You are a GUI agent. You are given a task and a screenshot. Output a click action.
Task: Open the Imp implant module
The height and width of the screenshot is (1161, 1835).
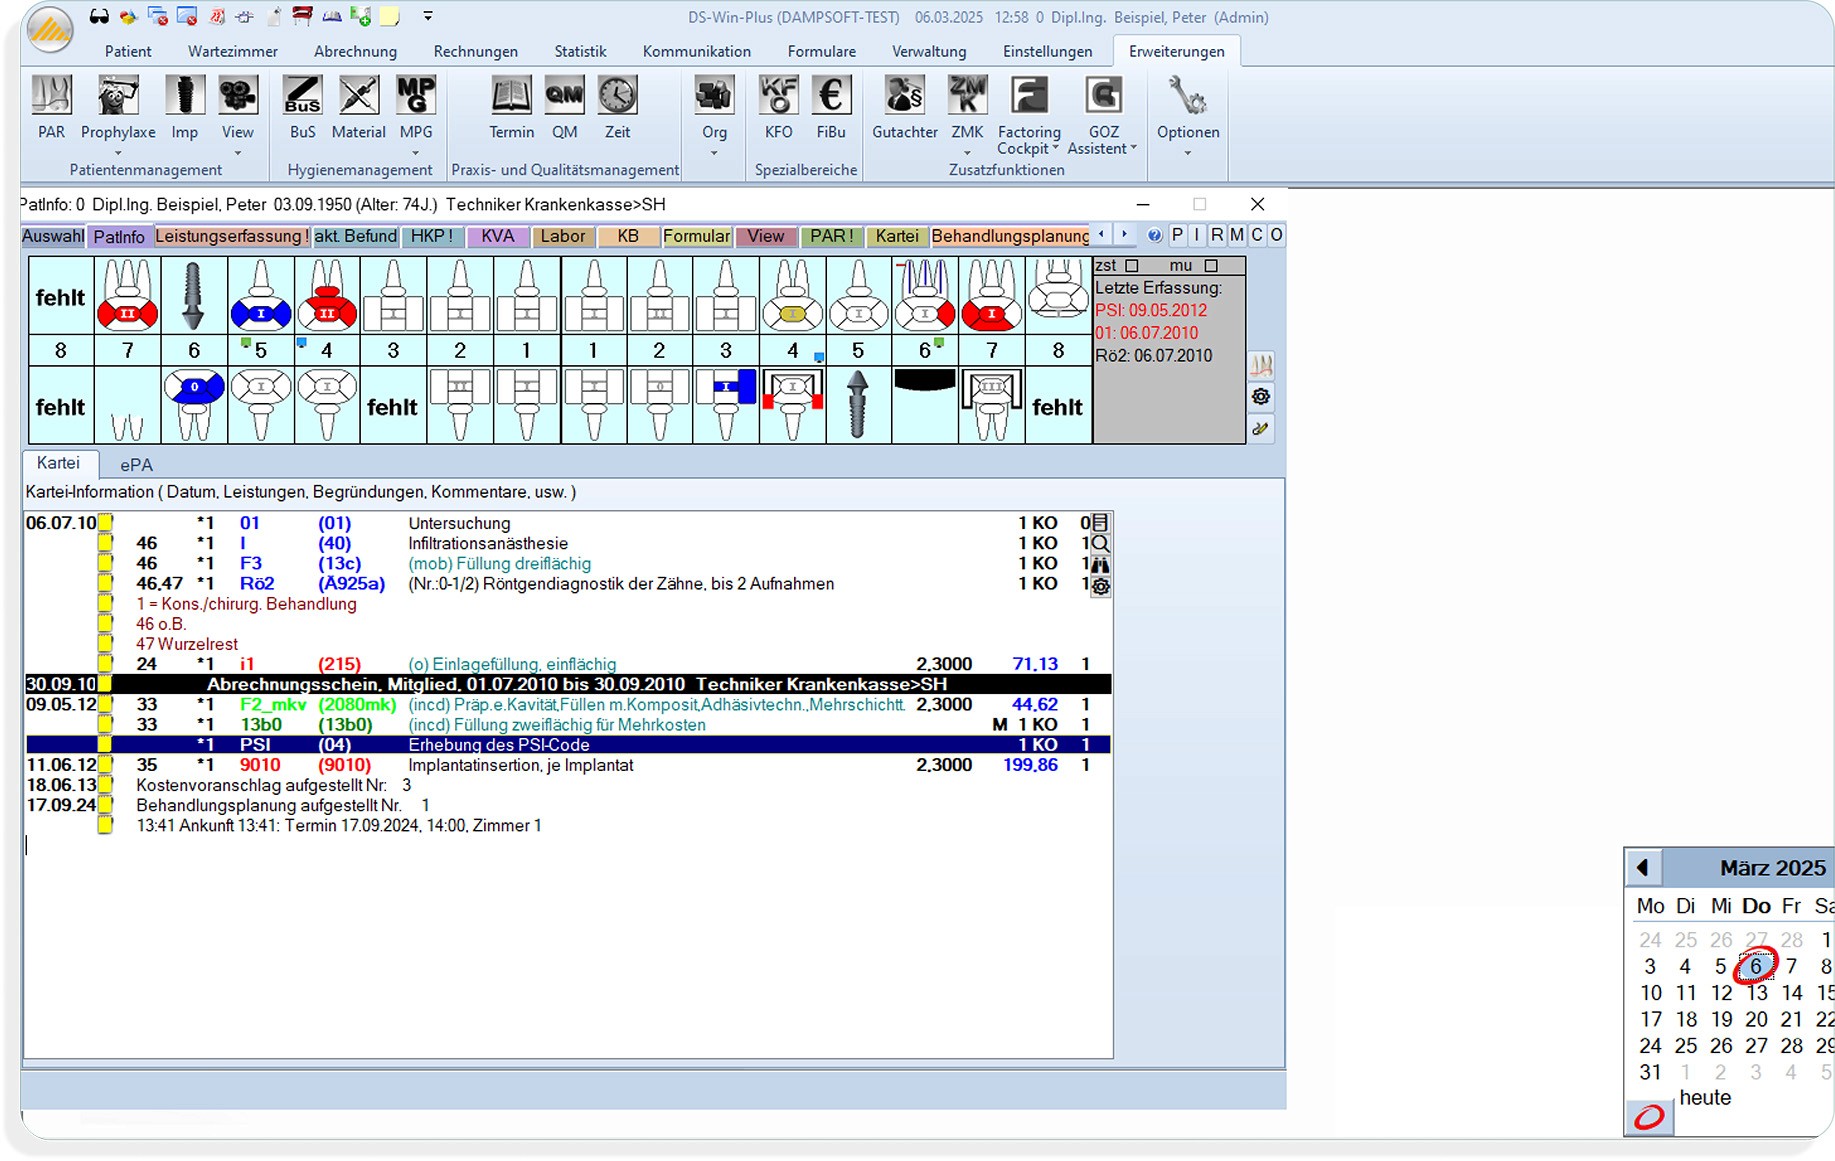184,96
